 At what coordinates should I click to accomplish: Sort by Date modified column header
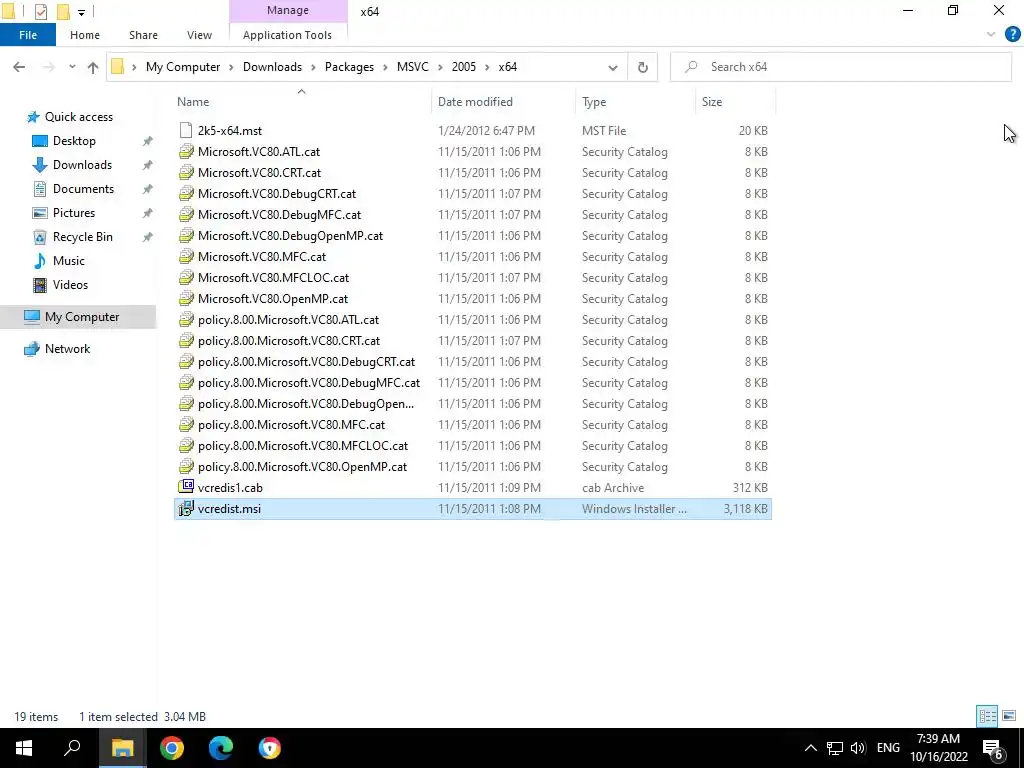pos(475,102)
